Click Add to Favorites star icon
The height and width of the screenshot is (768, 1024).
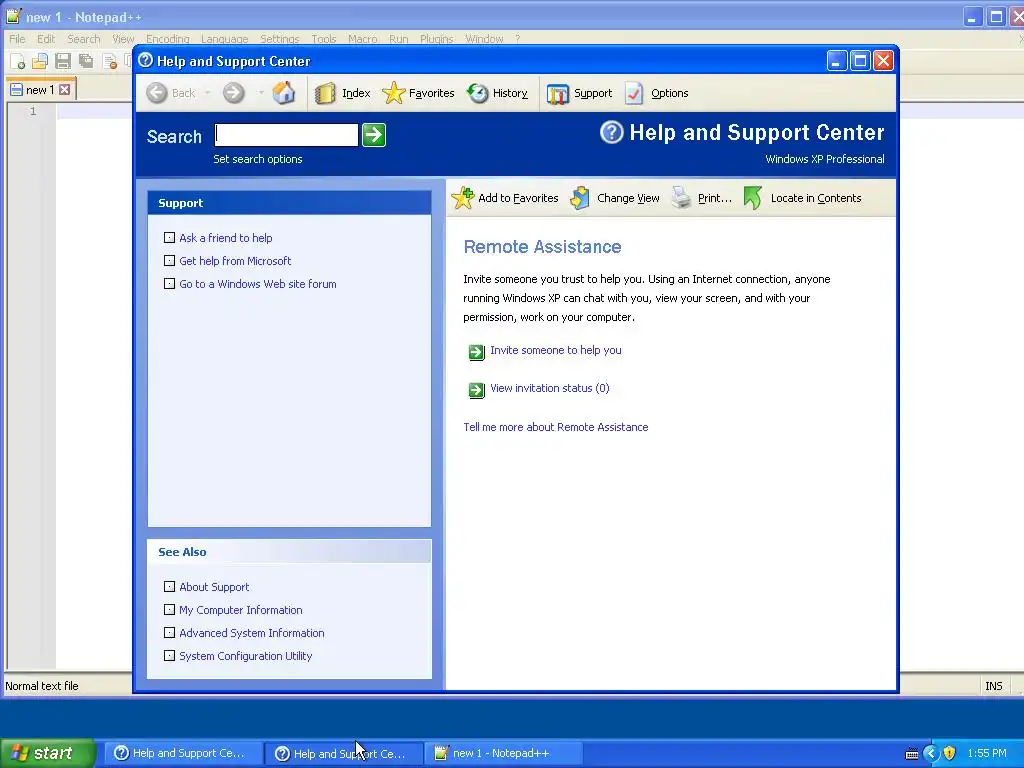(463, 198)
